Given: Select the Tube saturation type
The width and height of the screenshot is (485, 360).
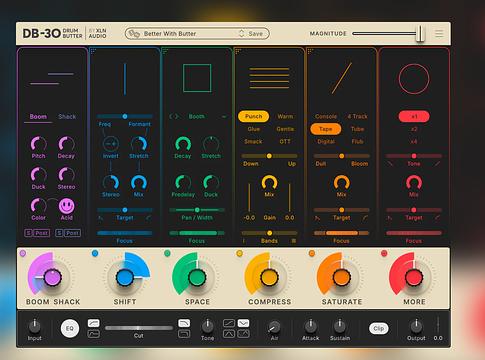Looking at the screenshot, I should pyautogui.click(x=357, y=129).
